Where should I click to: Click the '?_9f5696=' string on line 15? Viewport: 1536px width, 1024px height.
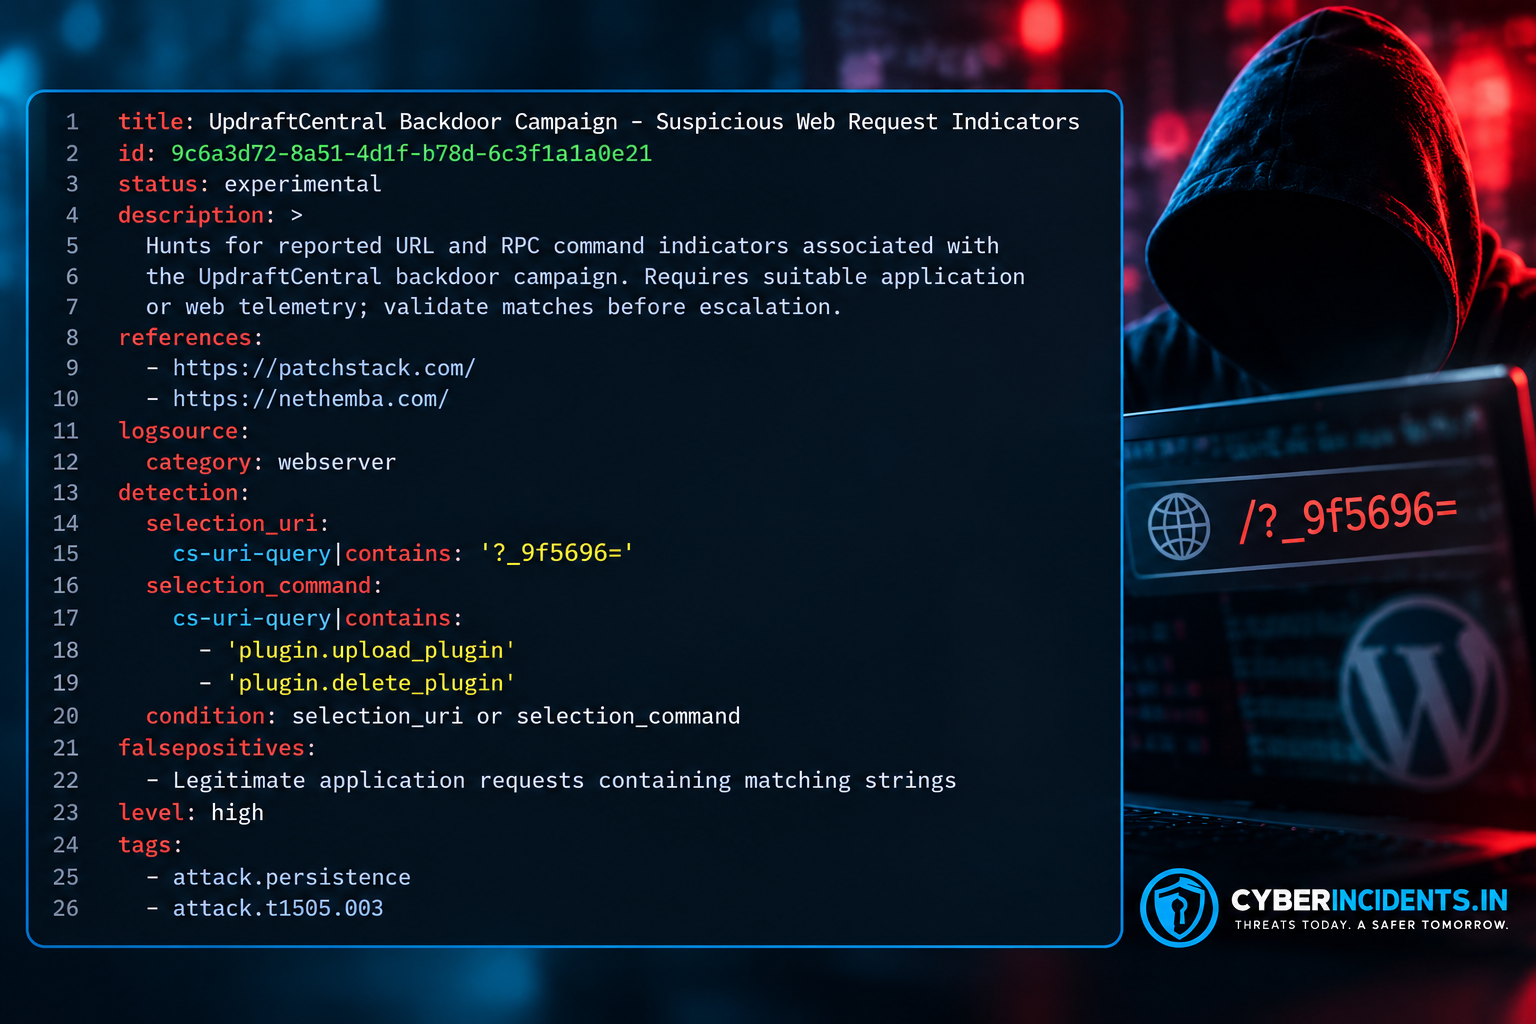pyautogui.click(x=557, y=553)
